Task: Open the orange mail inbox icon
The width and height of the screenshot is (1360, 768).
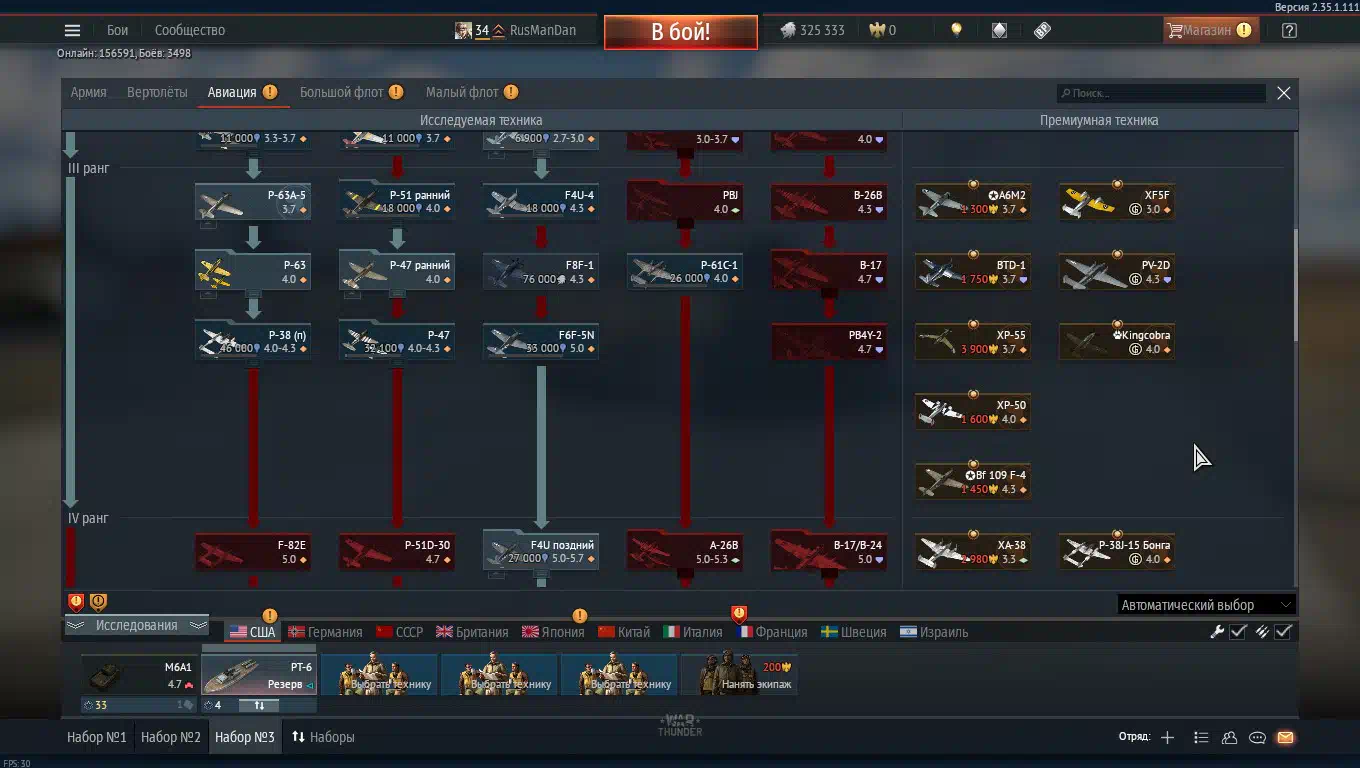Action: coord(1285,737)
